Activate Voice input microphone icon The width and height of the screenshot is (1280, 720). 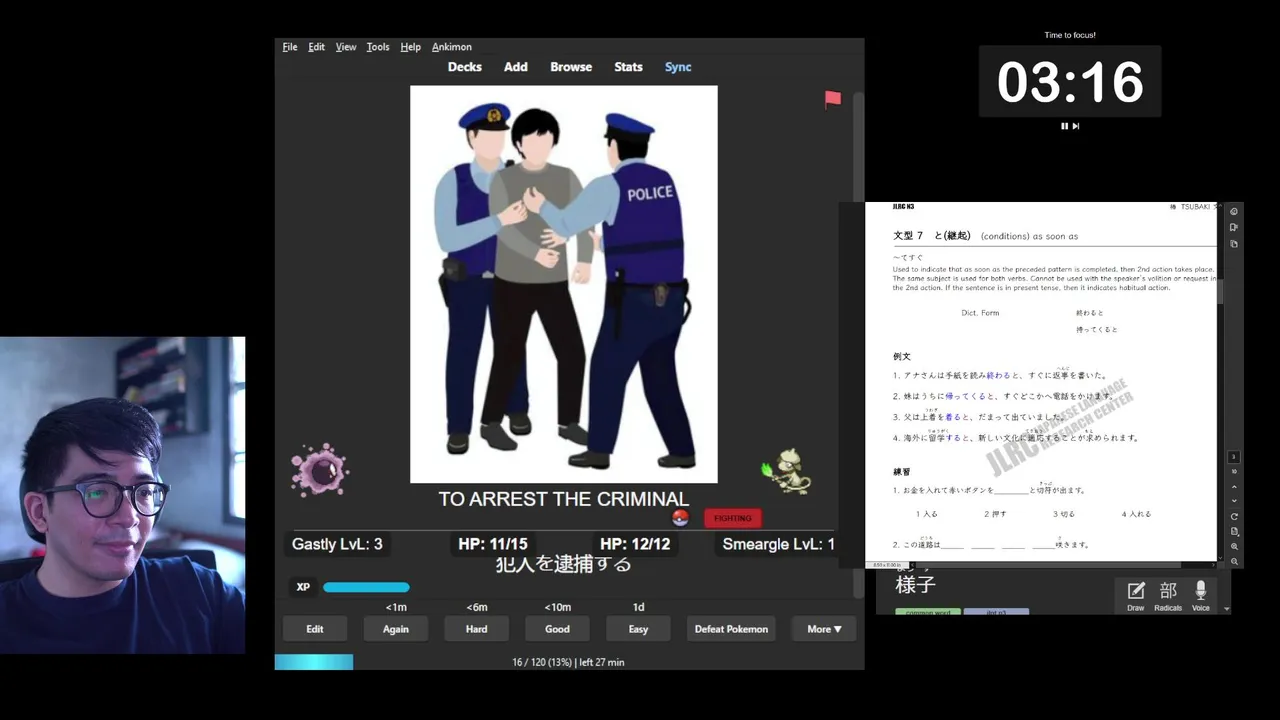pyautogui.click(x=1201, y=595)
